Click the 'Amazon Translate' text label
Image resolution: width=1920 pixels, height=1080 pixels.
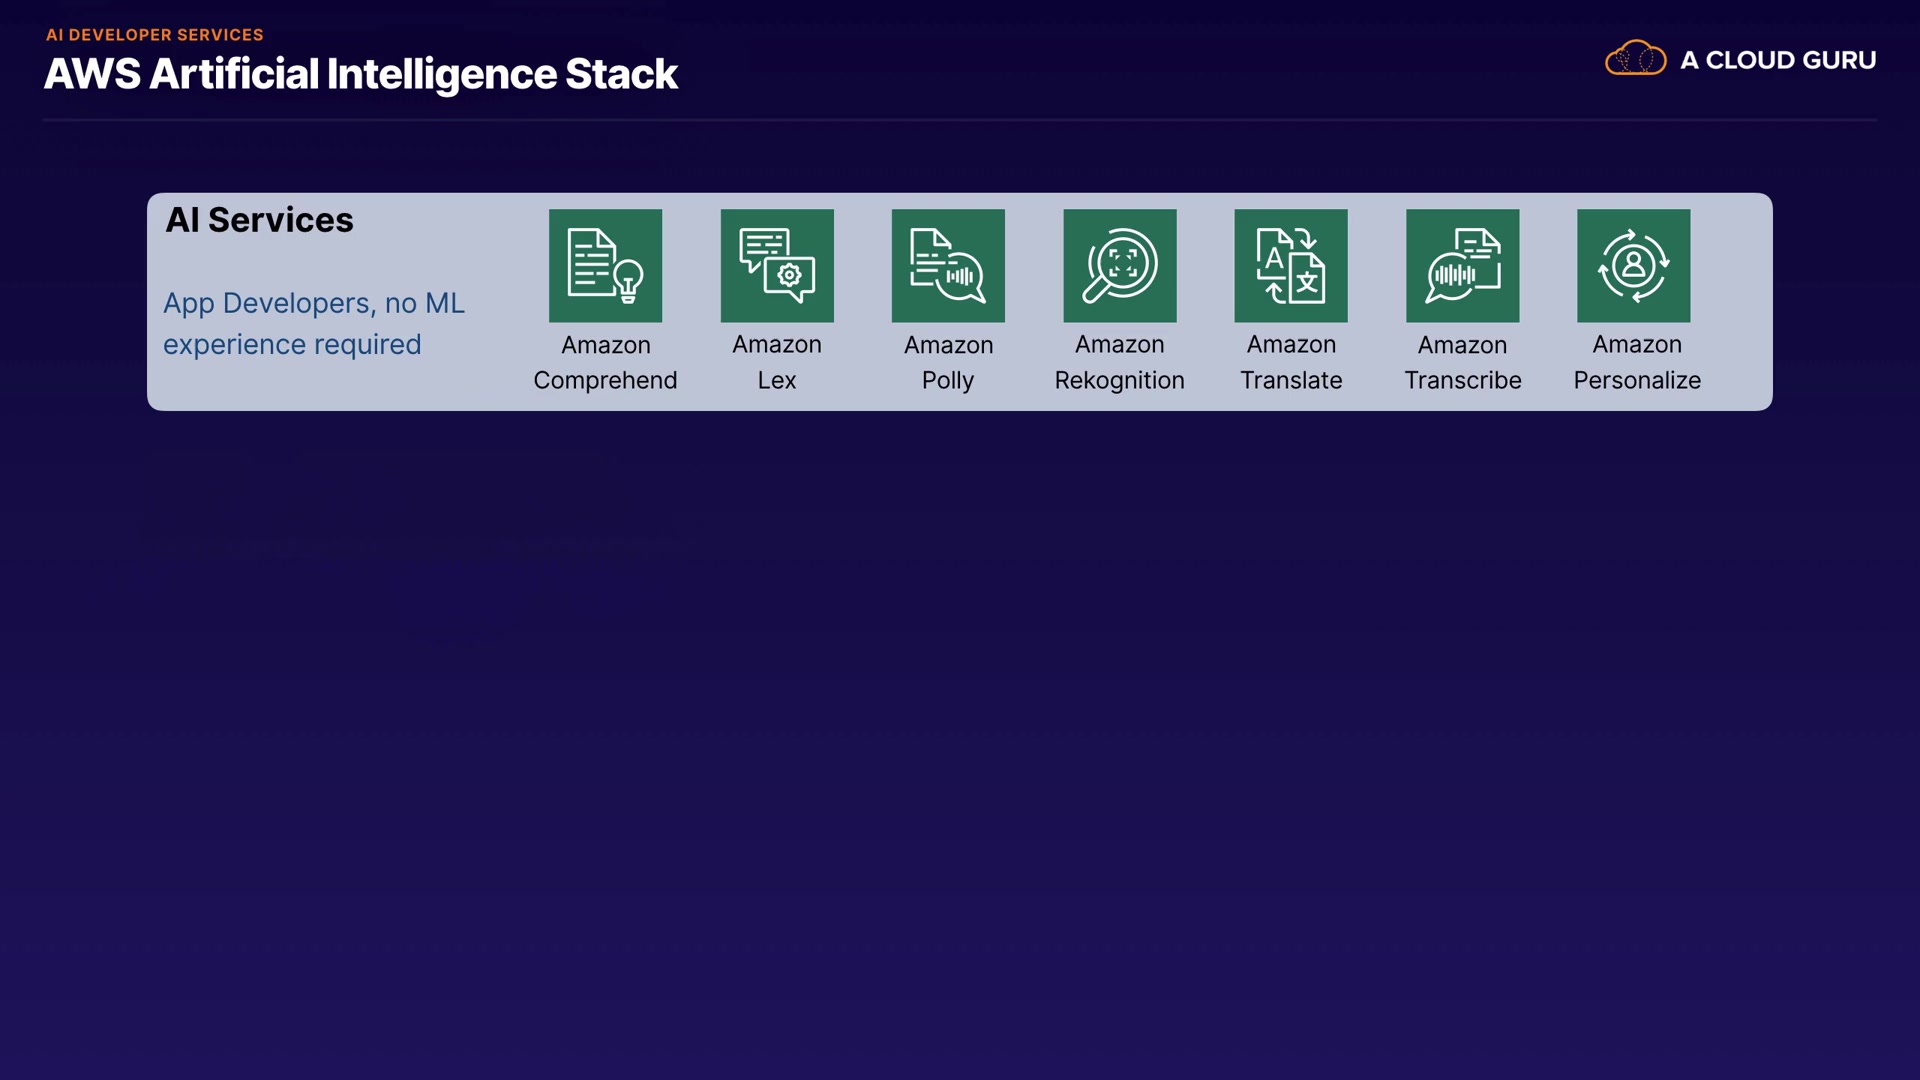click(1291, 362)
